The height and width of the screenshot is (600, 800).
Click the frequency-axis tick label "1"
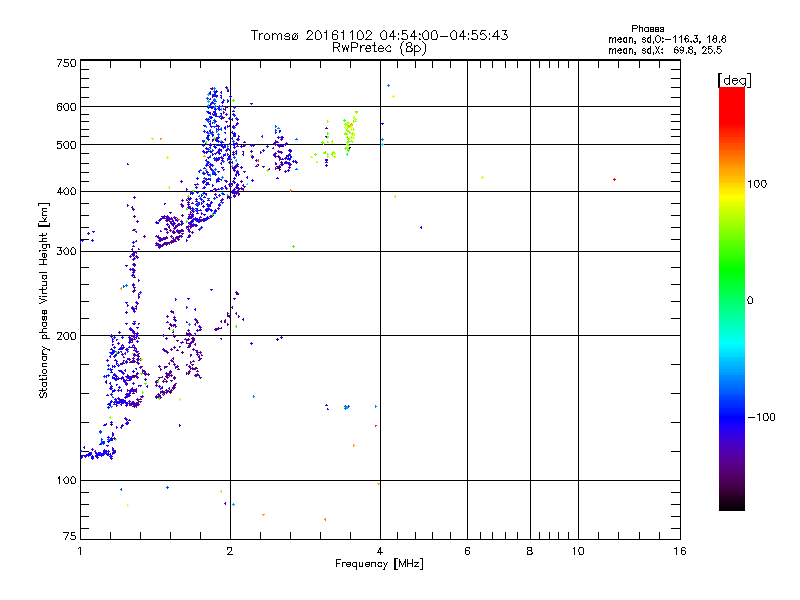click(x=80, y=551)
